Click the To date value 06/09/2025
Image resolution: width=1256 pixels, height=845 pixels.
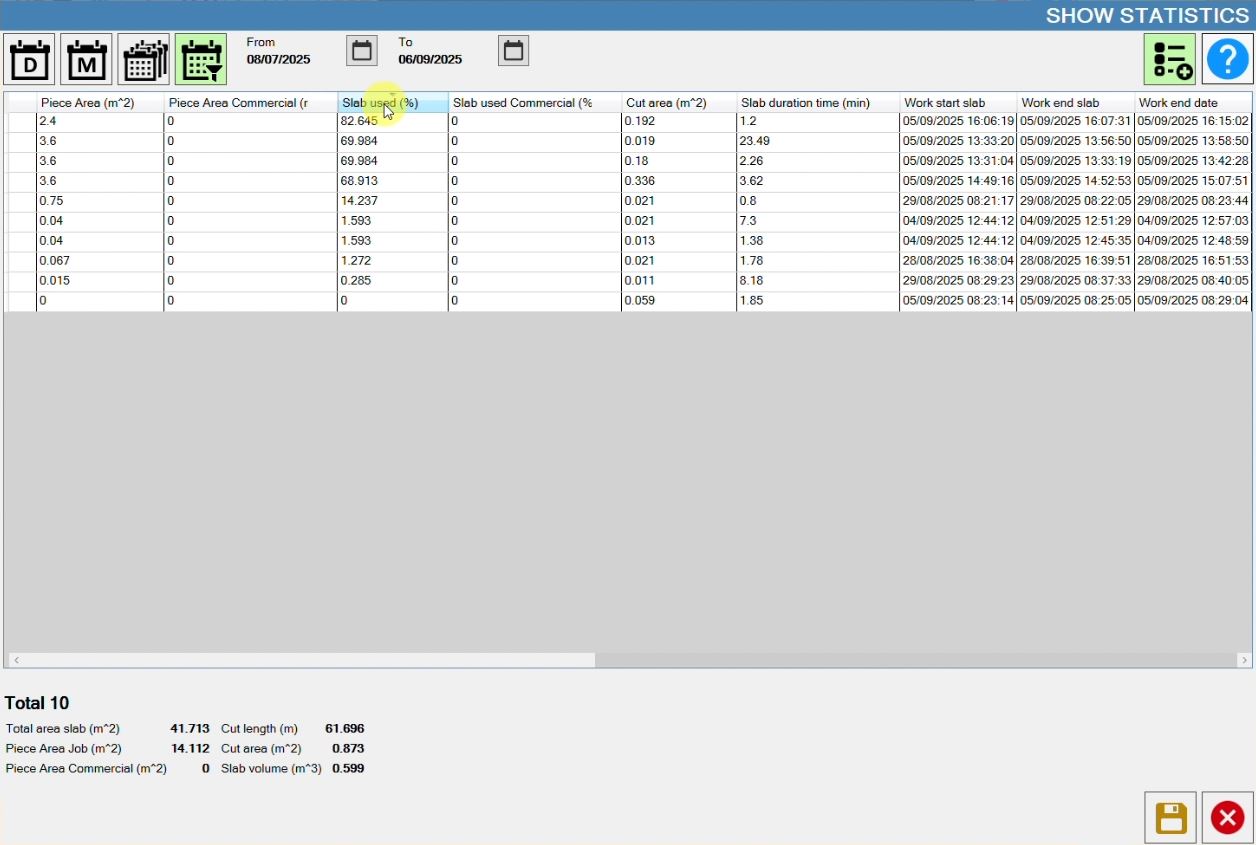pos(430,60)
